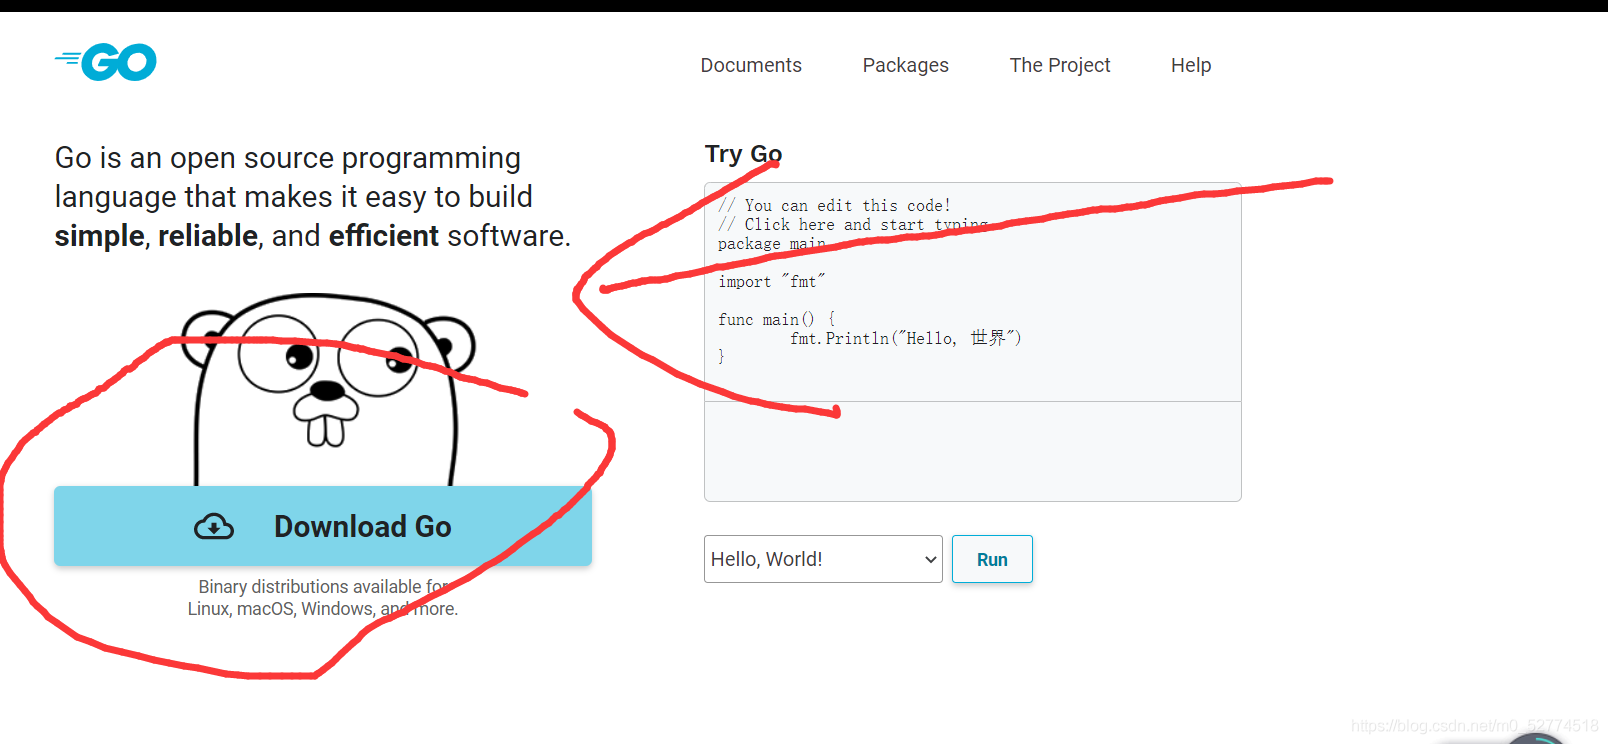
Task: Run the code with Run button
Action: pos(992,559)
